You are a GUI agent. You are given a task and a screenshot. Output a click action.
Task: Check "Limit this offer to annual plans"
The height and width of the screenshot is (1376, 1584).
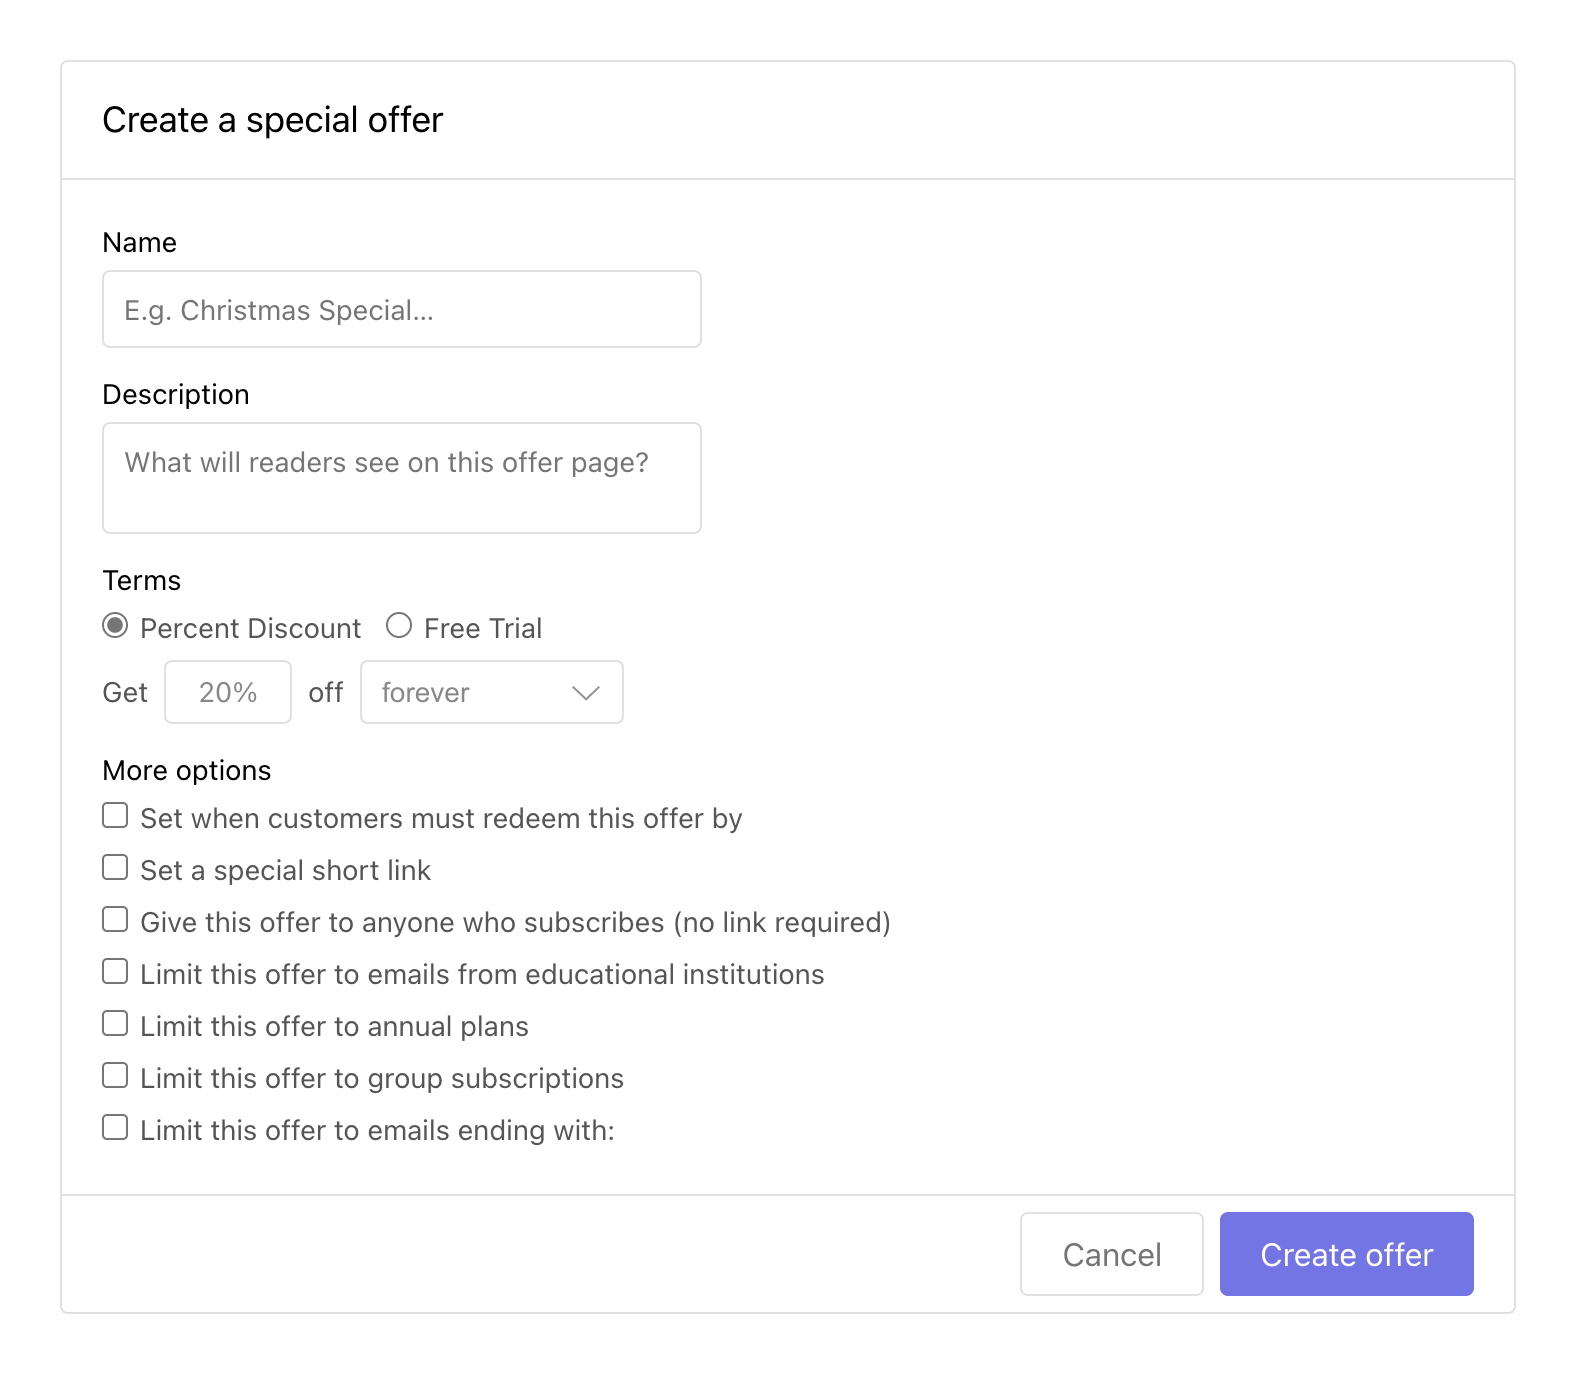click(x=115, y=1023)
